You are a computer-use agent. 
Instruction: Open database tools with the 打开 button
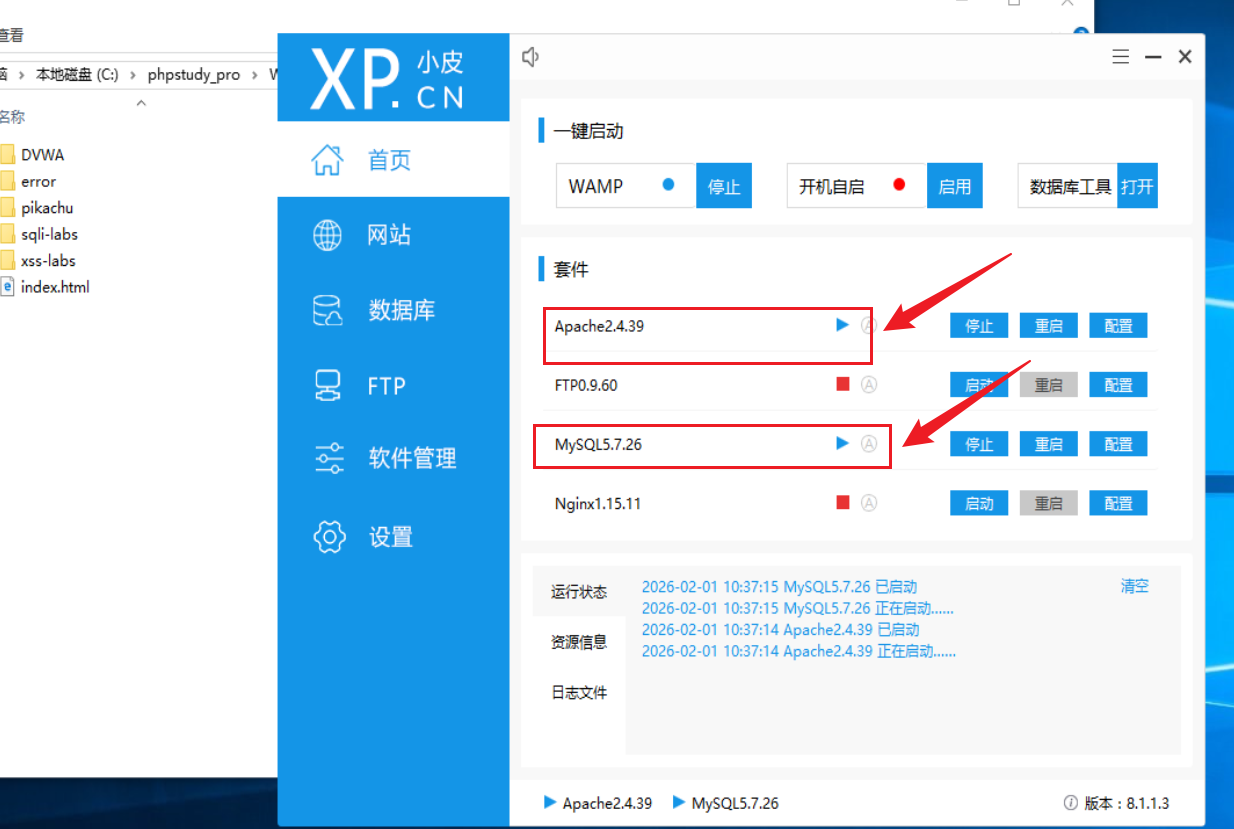(x=1137, y=186)
